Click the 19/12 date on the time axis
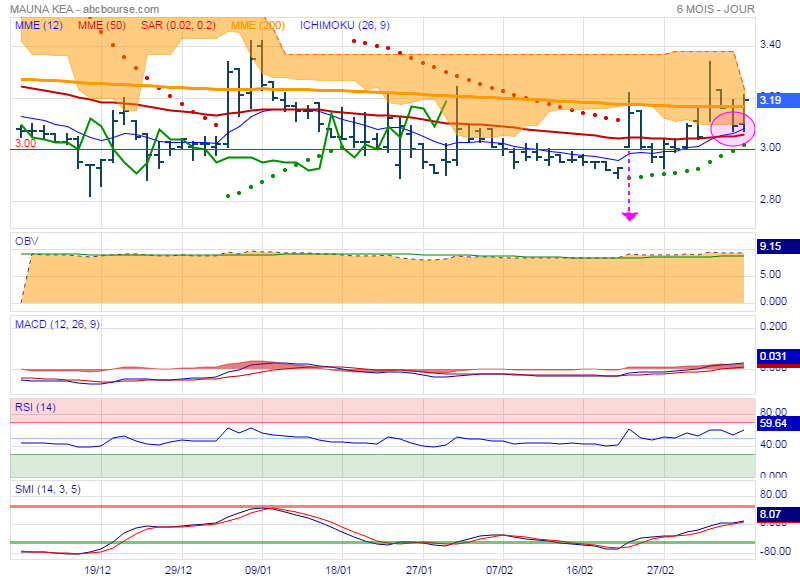Screen dimensions: 800x580 [97, 570]
